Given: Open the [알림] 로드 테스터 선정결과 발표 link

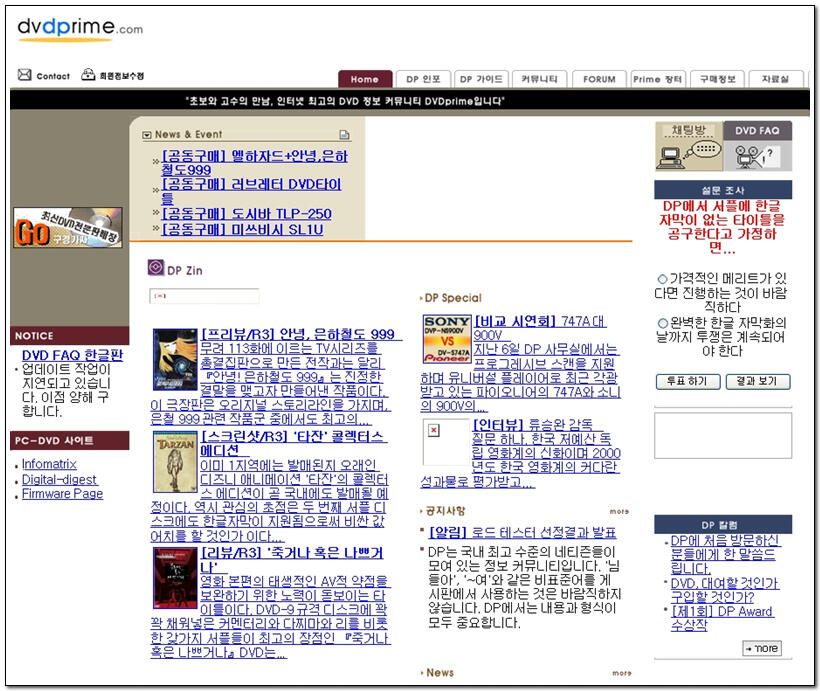Looking at the screenshot, I should point(522,532).
